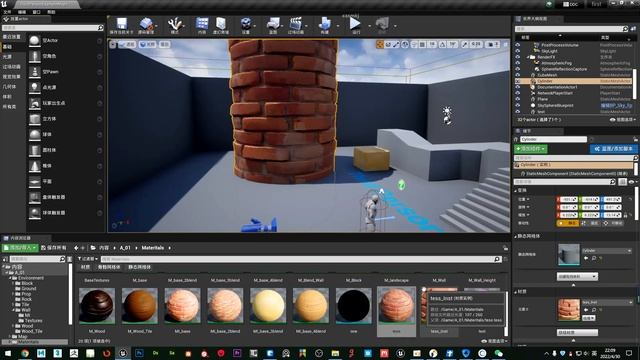Open the Filters dropdown in Content Browser
The height and width of the screenshot is (360, 640).
point(87,259)
